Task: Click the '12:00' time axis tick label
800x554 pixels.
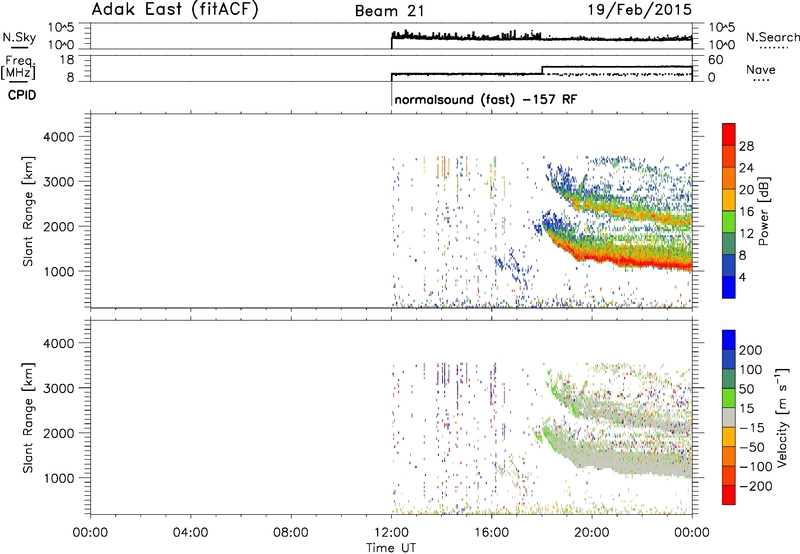Action: point(391,533)
